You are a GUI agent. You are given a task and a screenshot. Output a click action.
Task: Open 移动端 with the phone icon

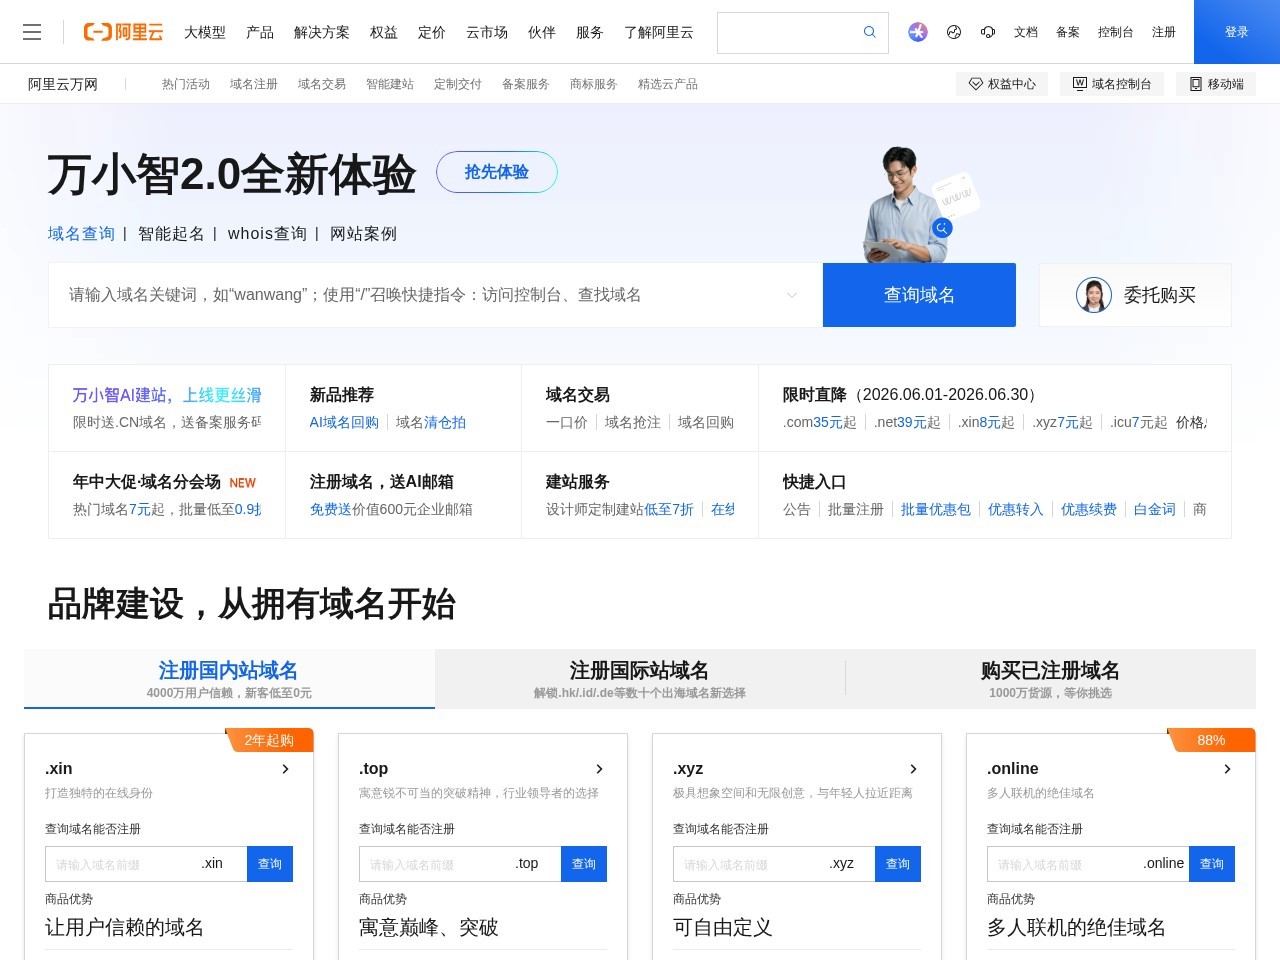click(x=1216, y=84)
